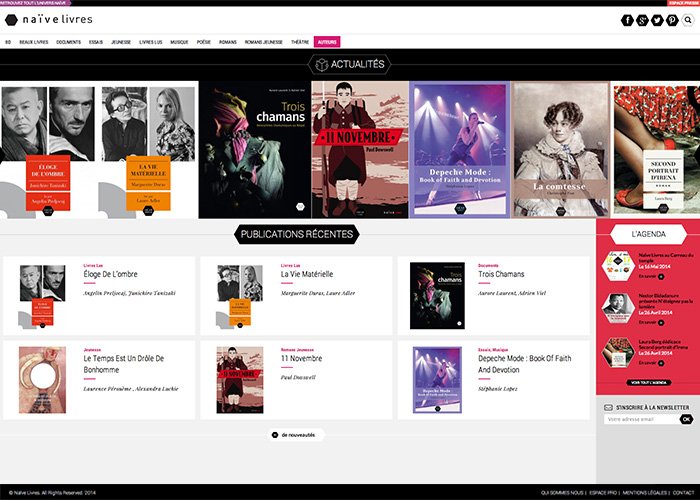Image resolution: width=700 pixels, height=500 pixels.
Task: Open the Pinterest social icon
Action: [x=672, y=20]
